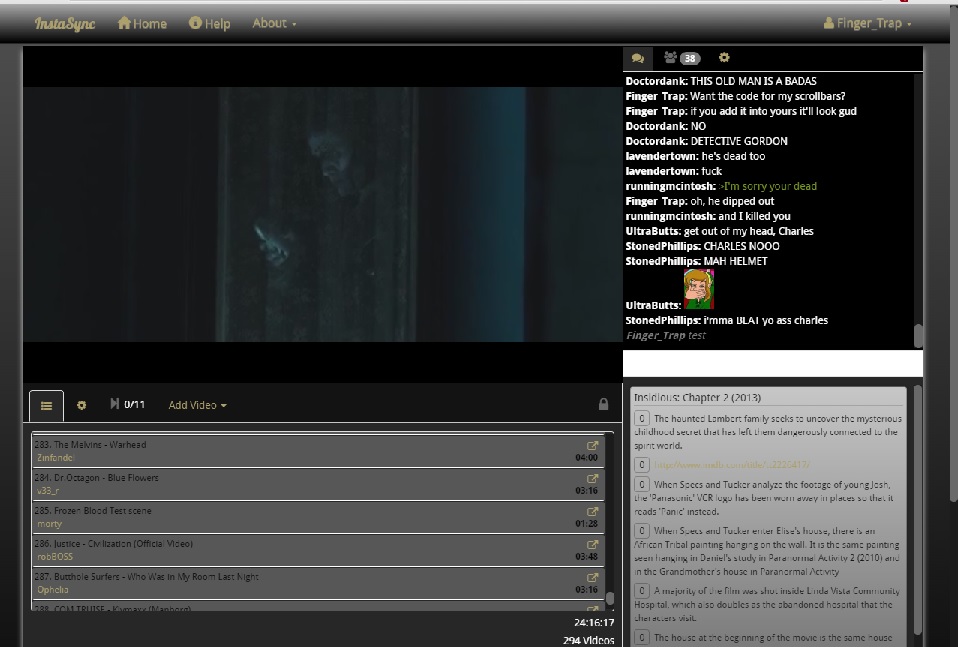The width and height of the screenshot is (960, 647).
Task: Open chat settings gear icon
Action: [724, 58]
